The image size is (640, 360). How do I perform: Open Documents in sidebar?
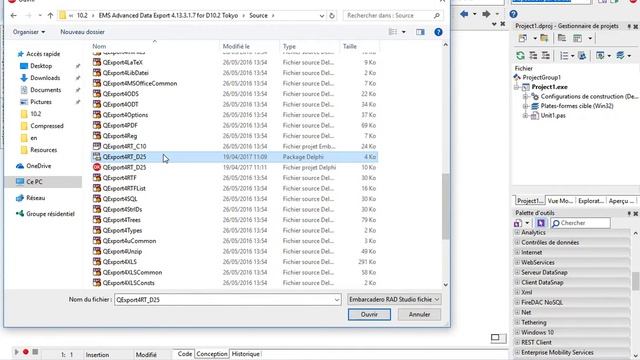pos(45,90)
